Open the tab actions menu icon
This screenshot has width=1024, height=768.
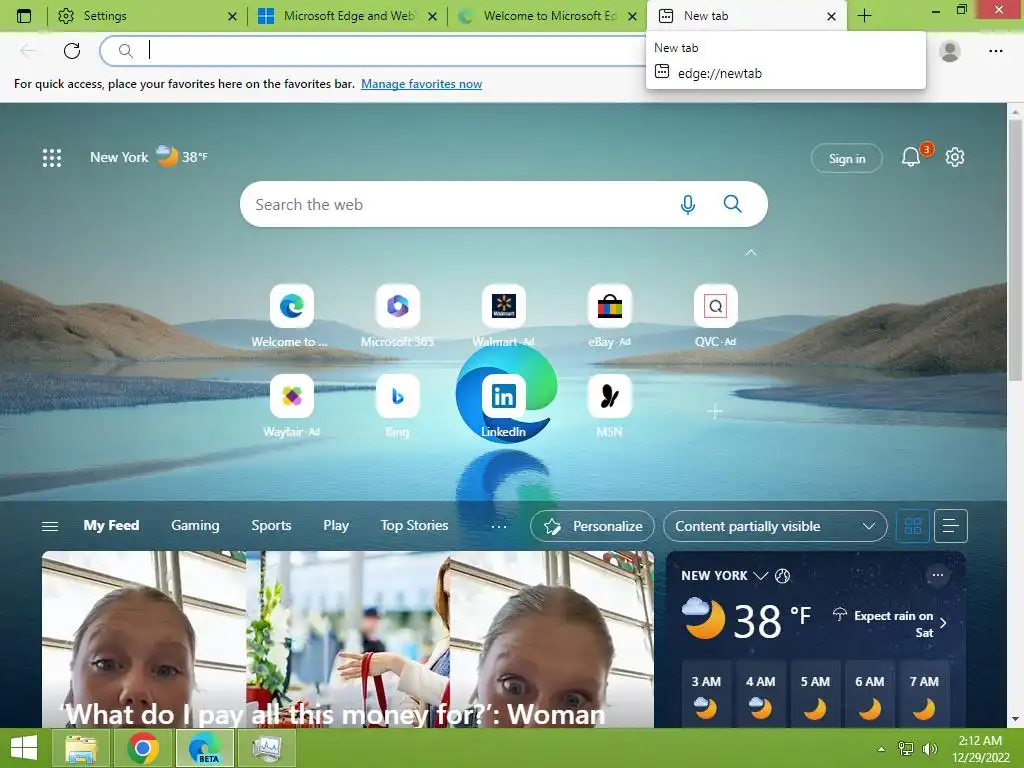(x=24, y=16)
